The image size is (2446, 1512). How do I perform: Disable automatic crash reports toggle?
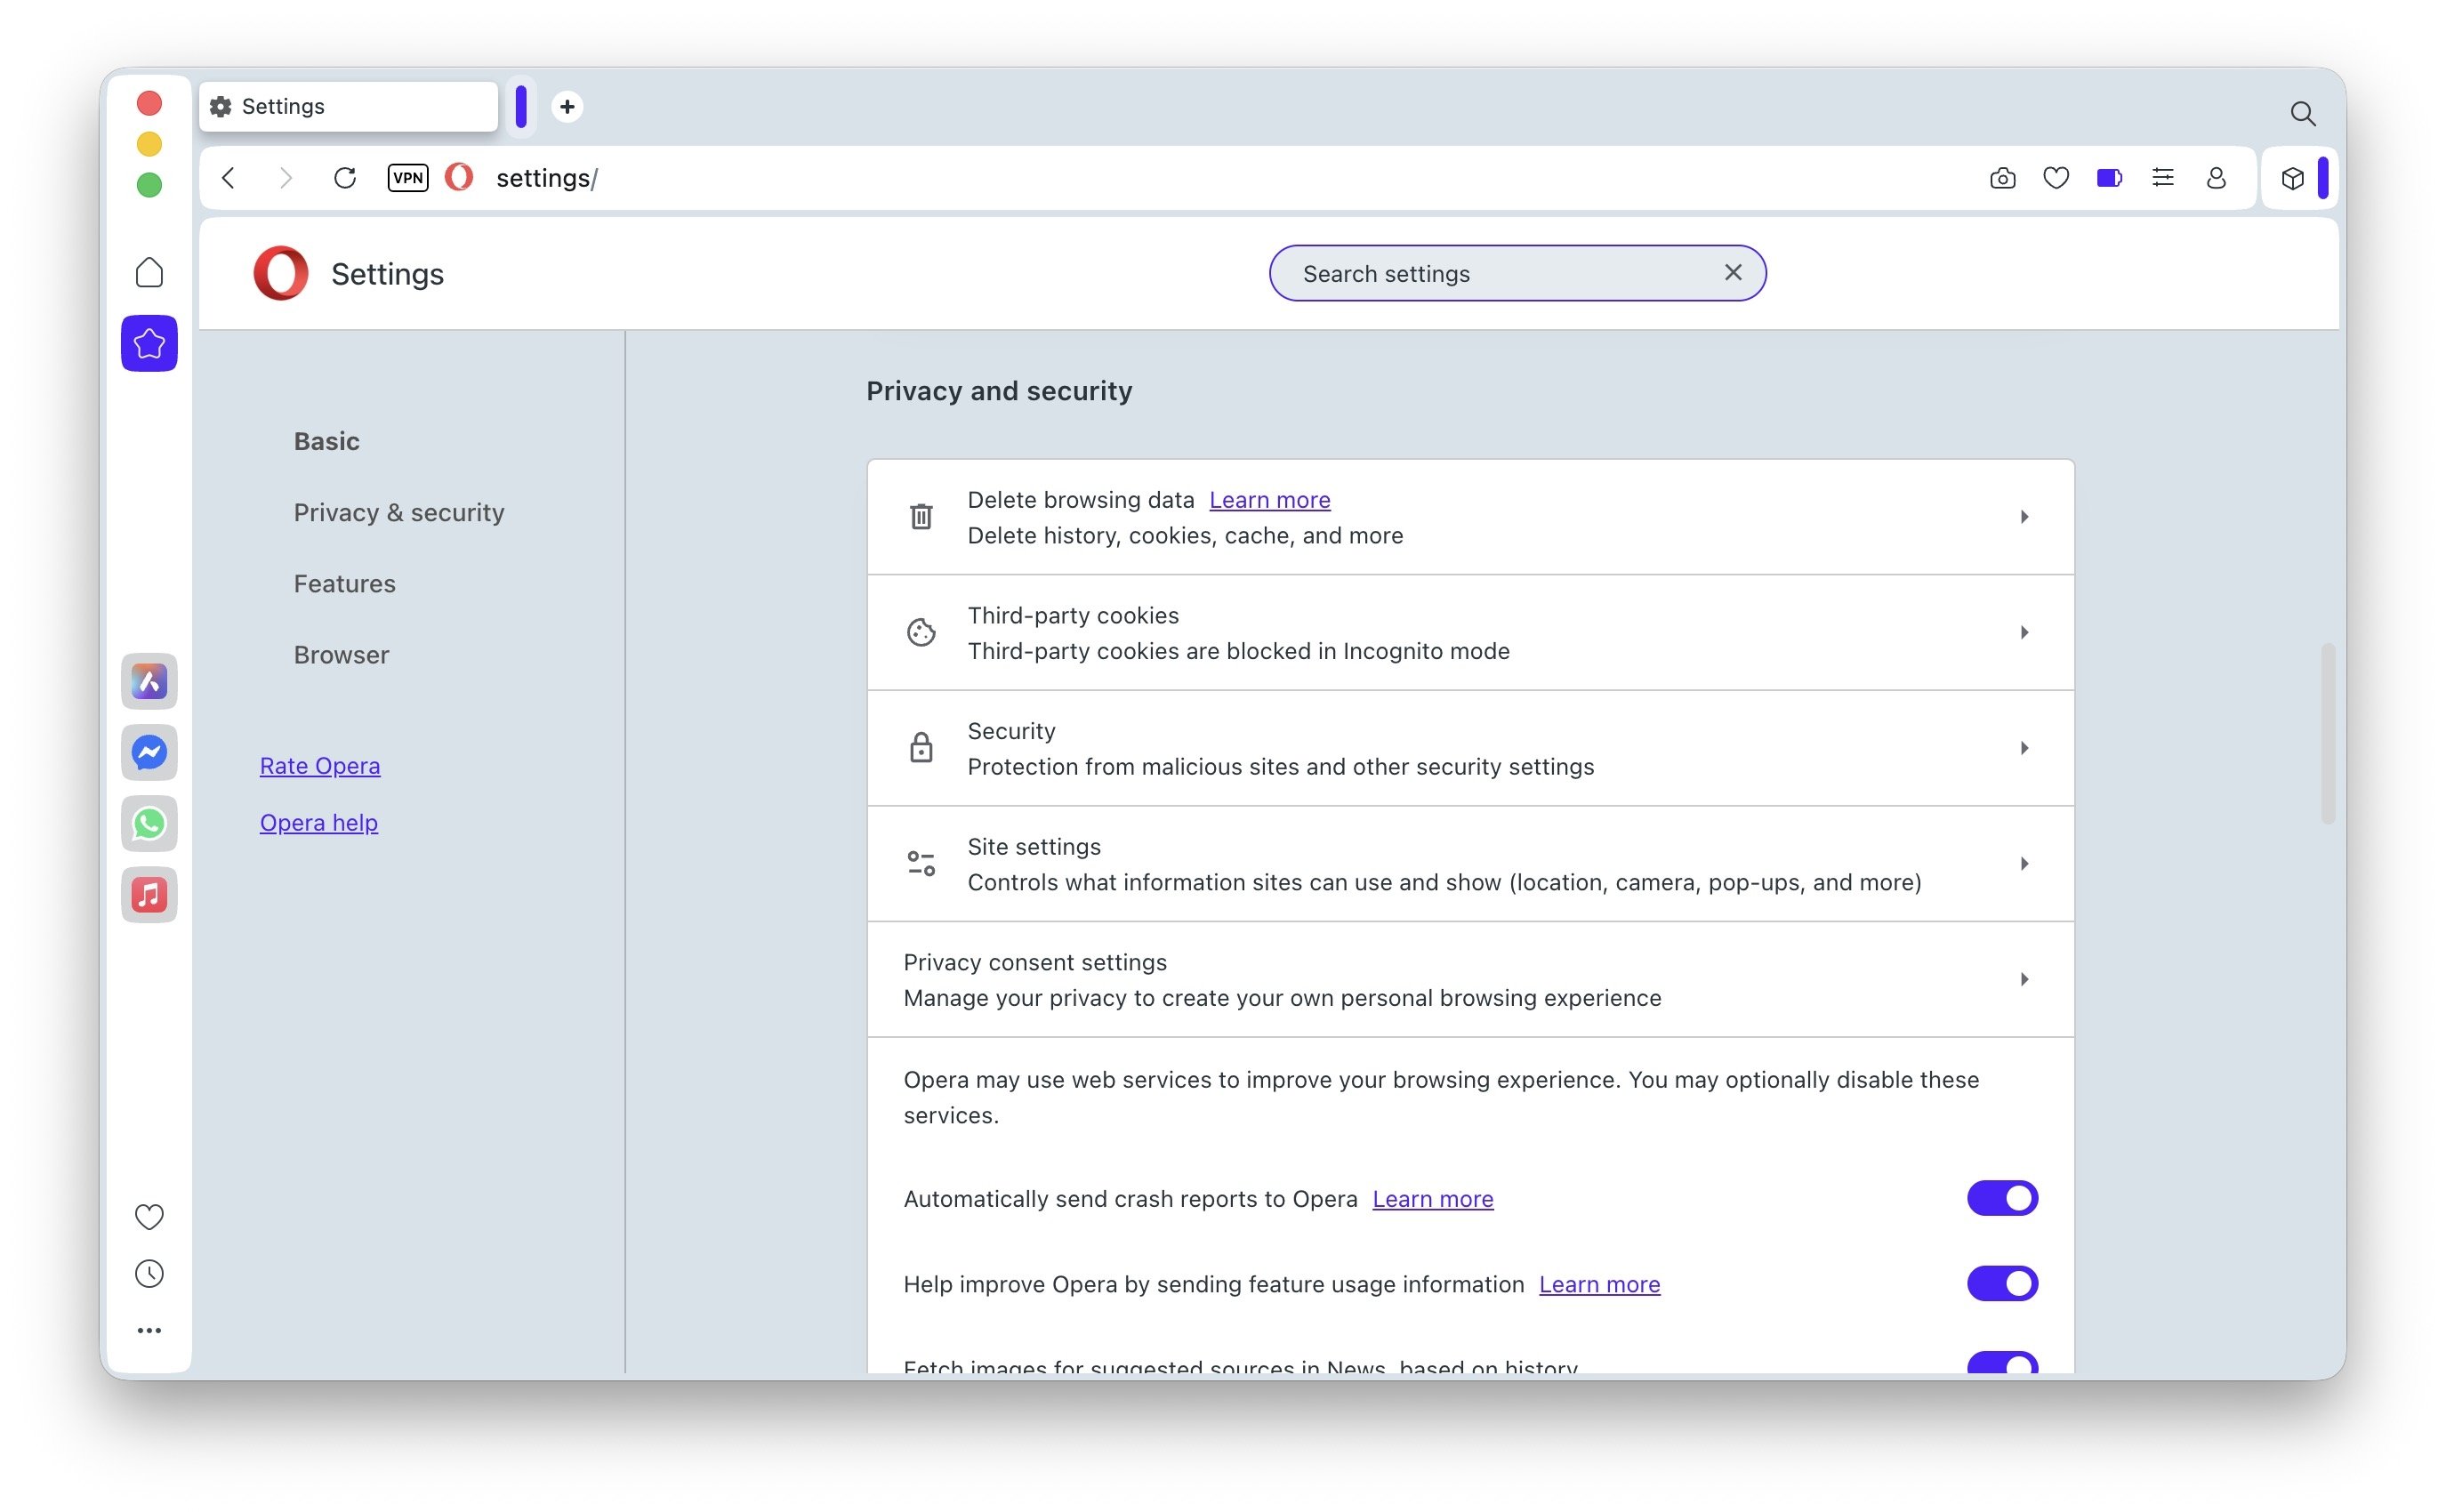pyautogui.click(x=2001, y=1198)
